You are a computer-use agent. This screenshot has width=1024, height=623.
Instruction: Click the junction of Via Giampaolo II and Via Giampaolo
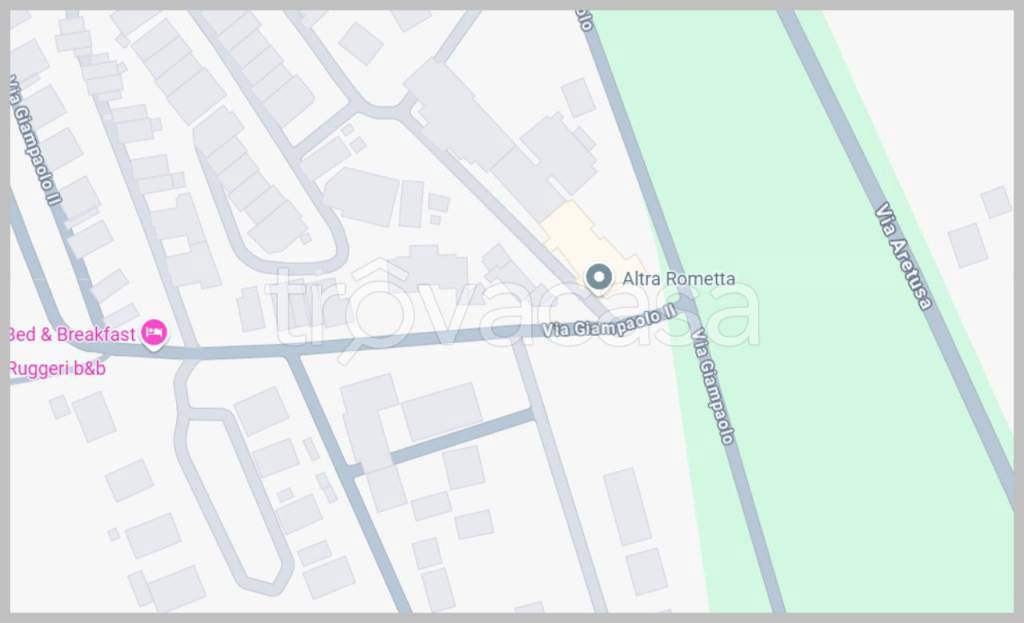(686, 306)
